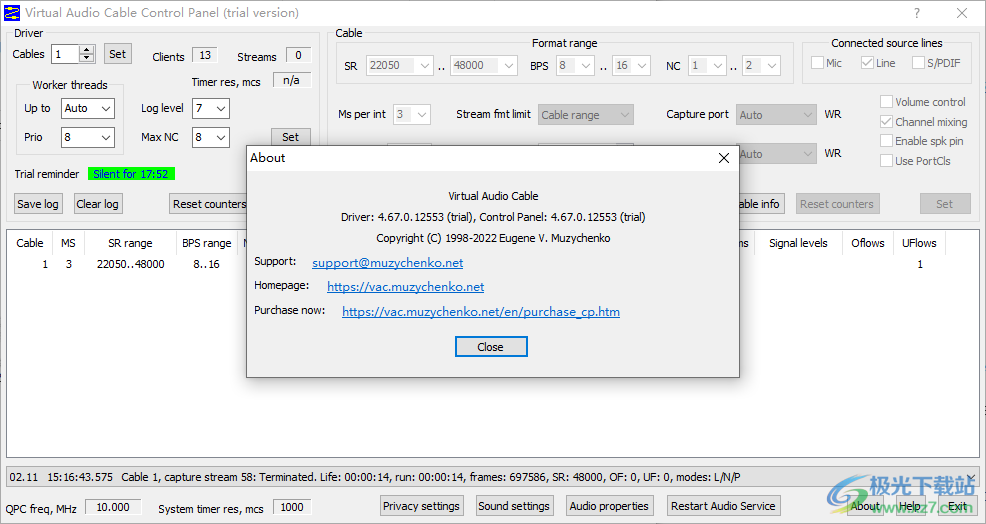Image resolution: width=986 pixels, height=524 pixels.
Task: Dismiss the log message bar X icon
Action: (x=970, y=477)
